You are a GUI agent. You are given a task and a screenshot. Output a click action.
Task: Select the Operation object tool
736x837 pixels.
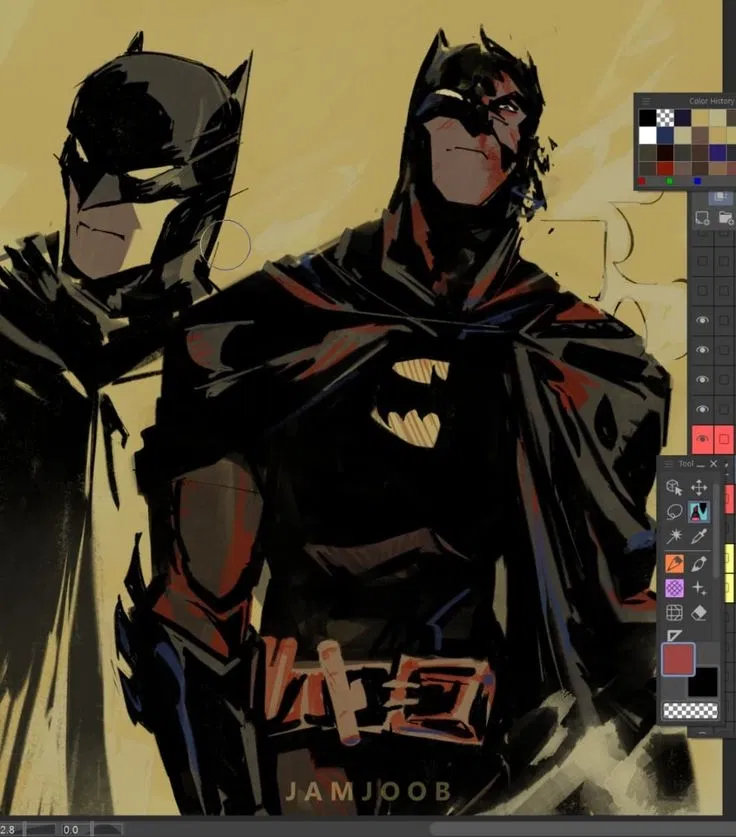(x=674, y=487)
